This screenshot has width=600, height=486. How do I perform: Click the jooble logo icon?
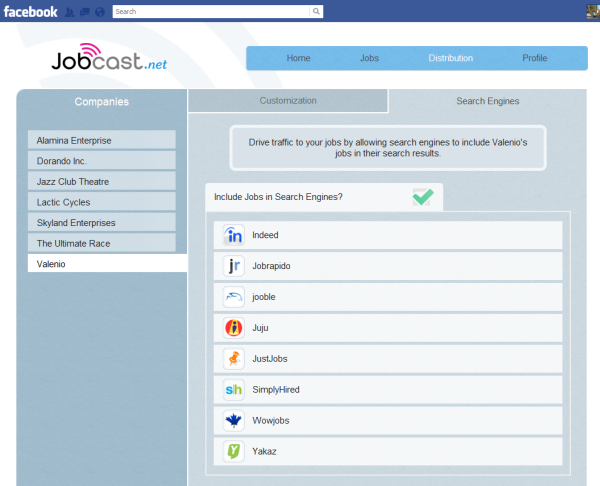(234, 297)
